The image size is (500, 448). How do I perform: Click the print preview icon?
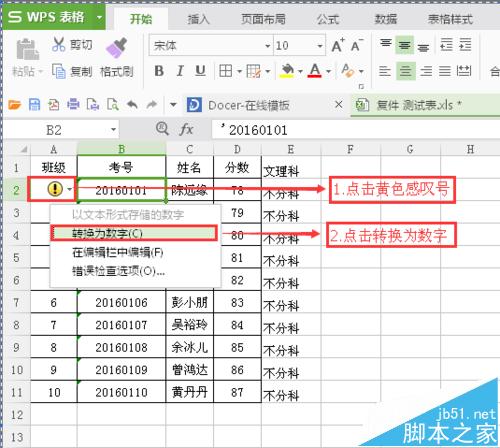coord(113,105)
